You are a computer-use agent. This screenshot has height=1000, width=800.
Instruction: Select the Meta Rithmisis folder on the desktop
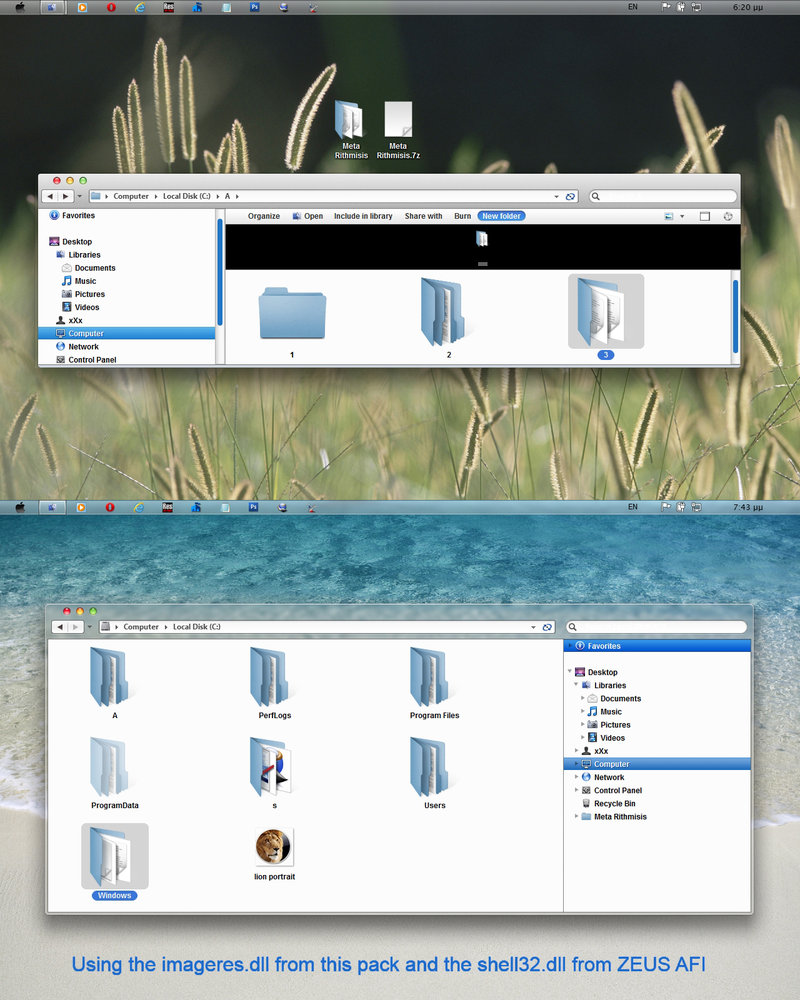(351, 129)
